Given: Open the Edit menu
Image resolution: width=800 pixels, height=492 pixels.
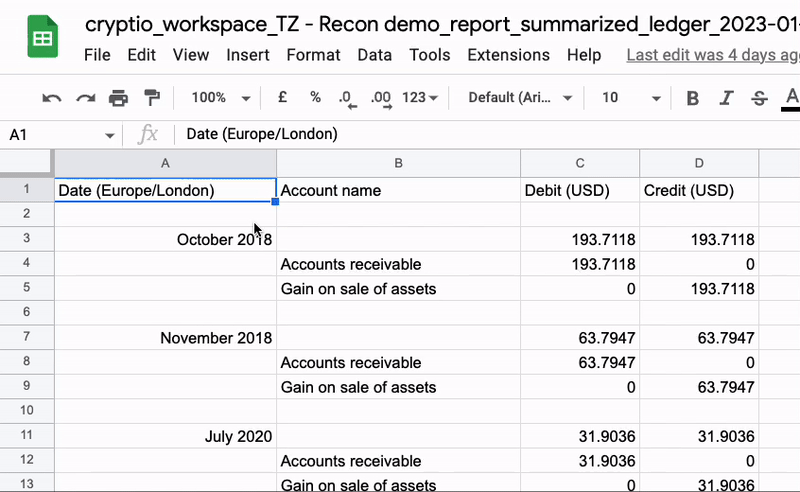Looking at the screenshot, I should point(141,55).
